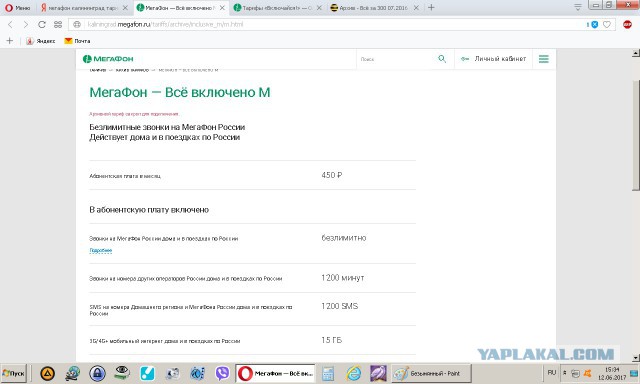Go forward with the browser arrow
The image size is (640, 384).
coord(26,24)
